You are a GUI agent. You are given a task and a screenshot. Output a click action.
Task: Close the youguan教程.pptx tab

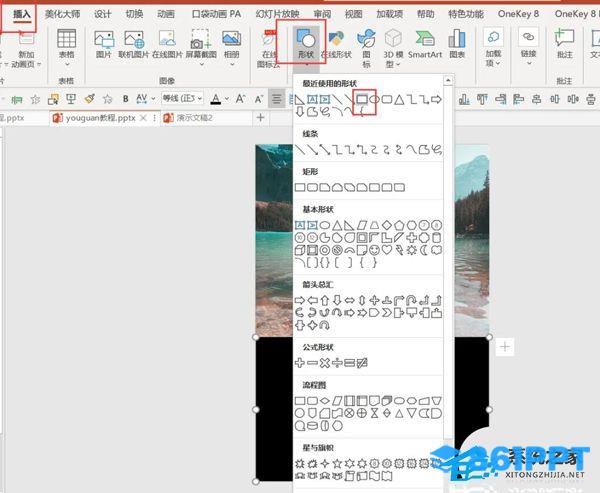click(143, 118)
